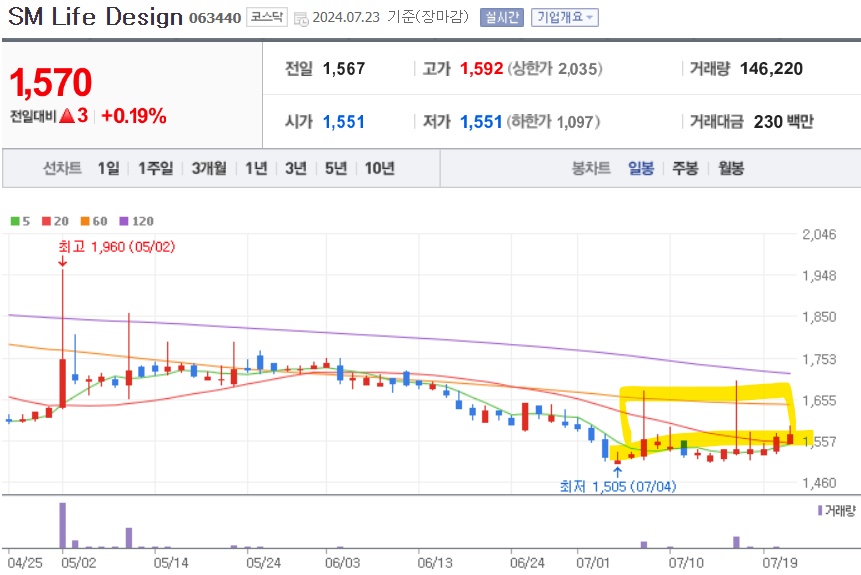The width and height of the screenshot is (861, 575).
Task: Click the +0.19% change value
Action: (x=134, y=116)
